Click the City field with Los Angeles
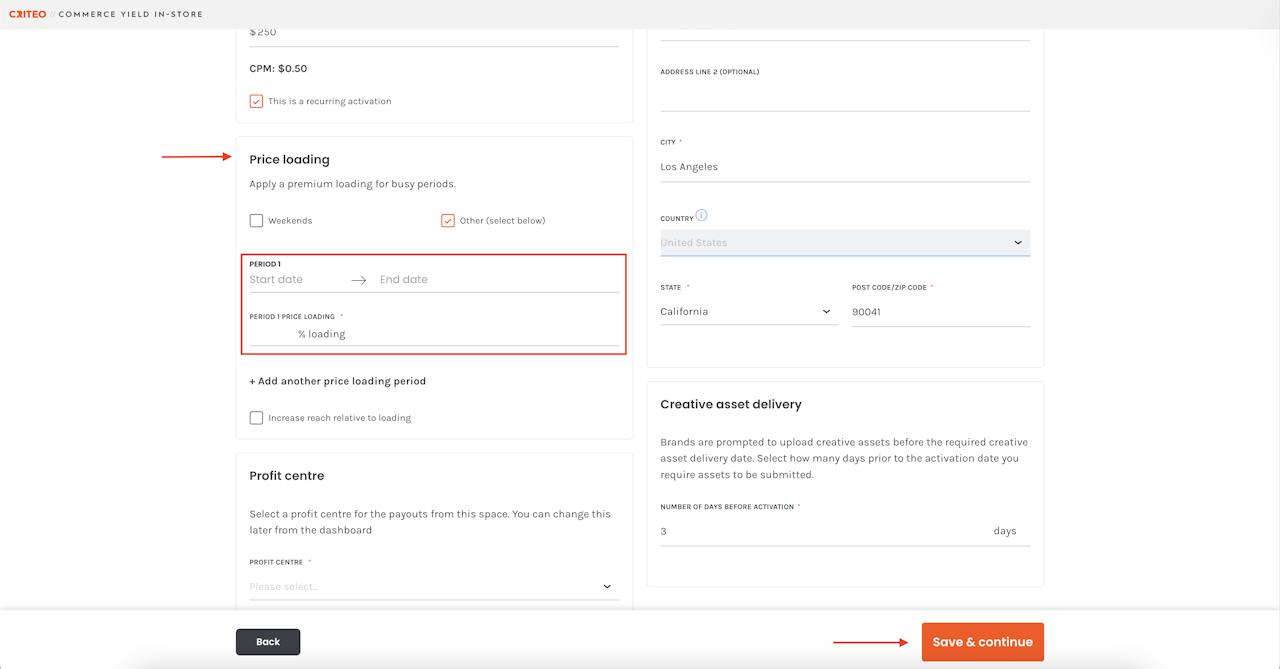The height and width of the screenshot is (669, 1280). [x=844, y=167]
